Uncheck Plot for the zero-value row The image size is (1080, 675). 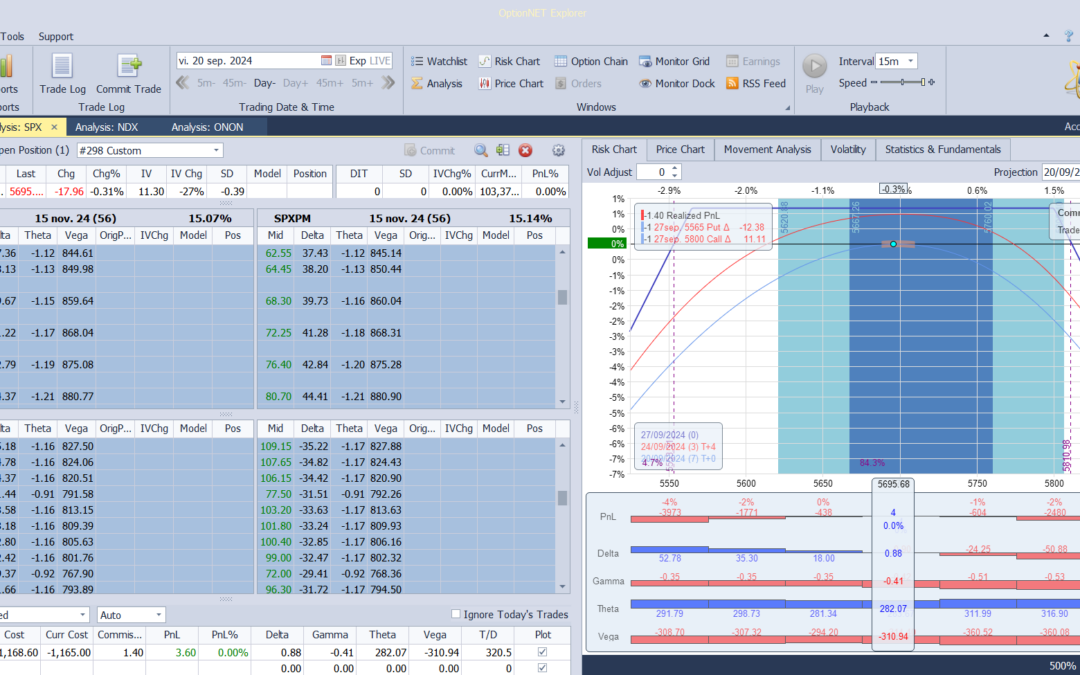[542, 668]
